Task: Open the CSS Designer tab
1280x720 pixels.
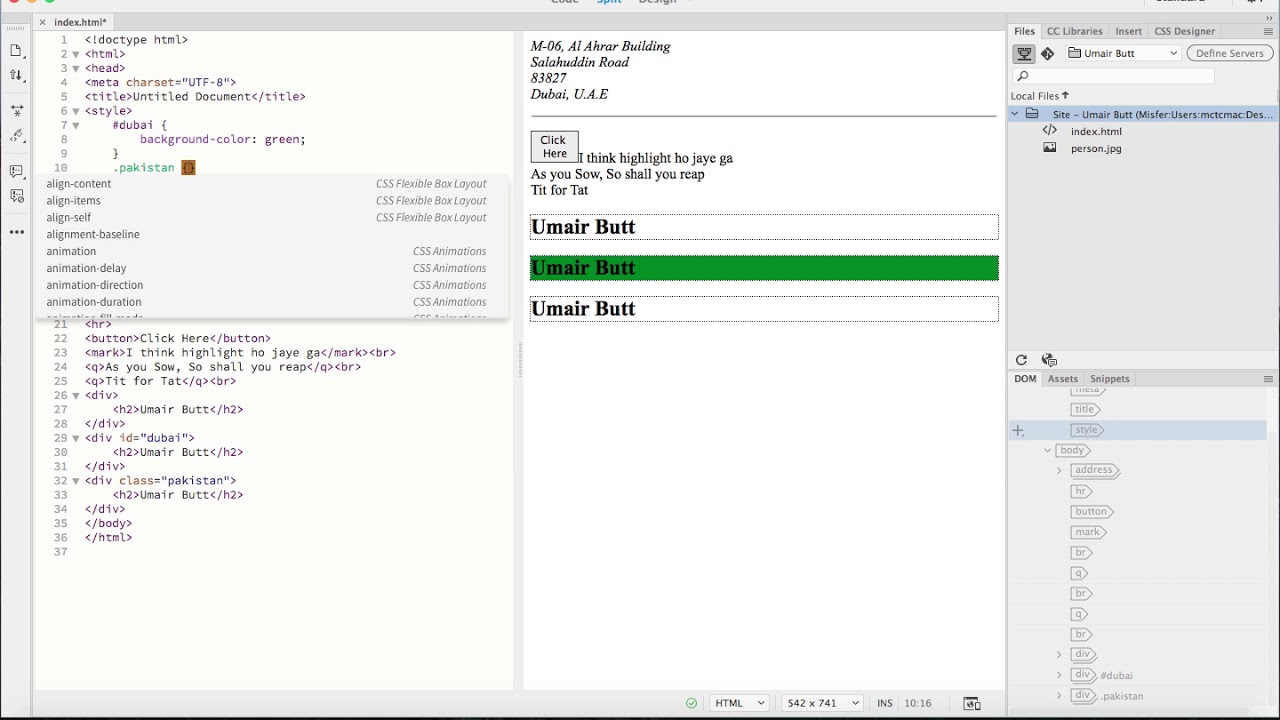Action: pos(1184,31)
